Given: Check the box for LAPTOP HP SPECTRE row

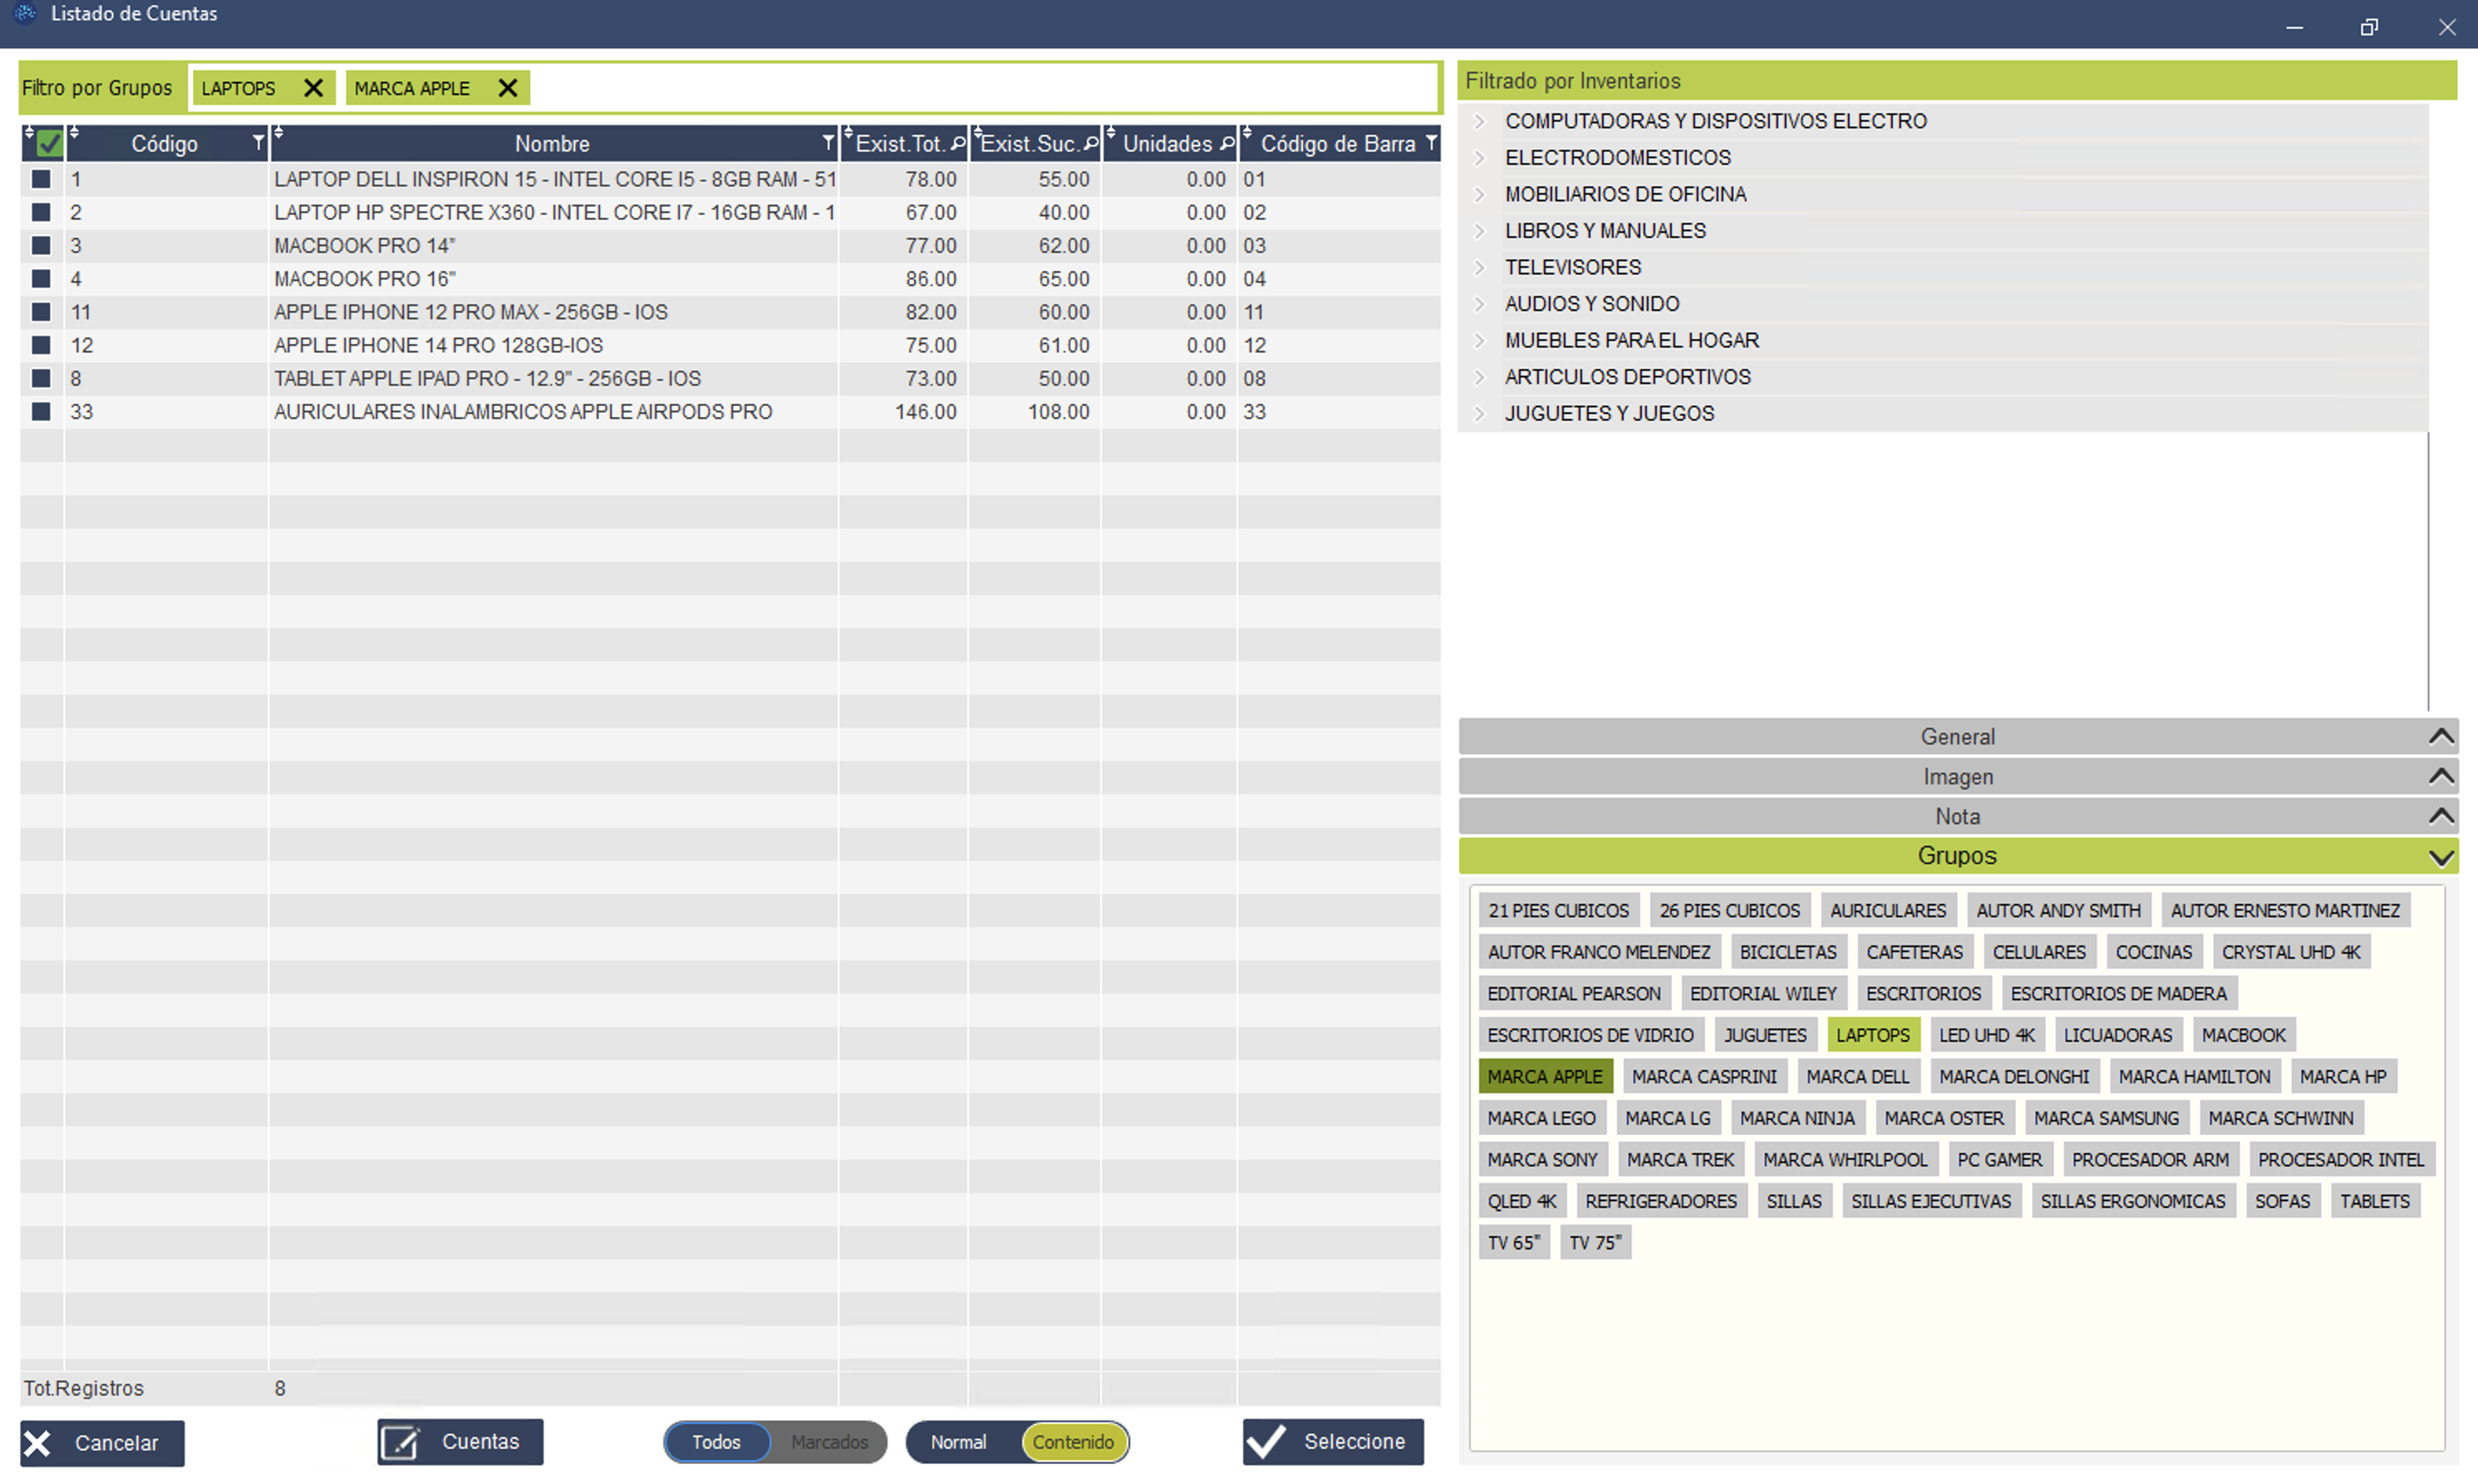Looking at the screenshot, I should [x=41, y=212].
